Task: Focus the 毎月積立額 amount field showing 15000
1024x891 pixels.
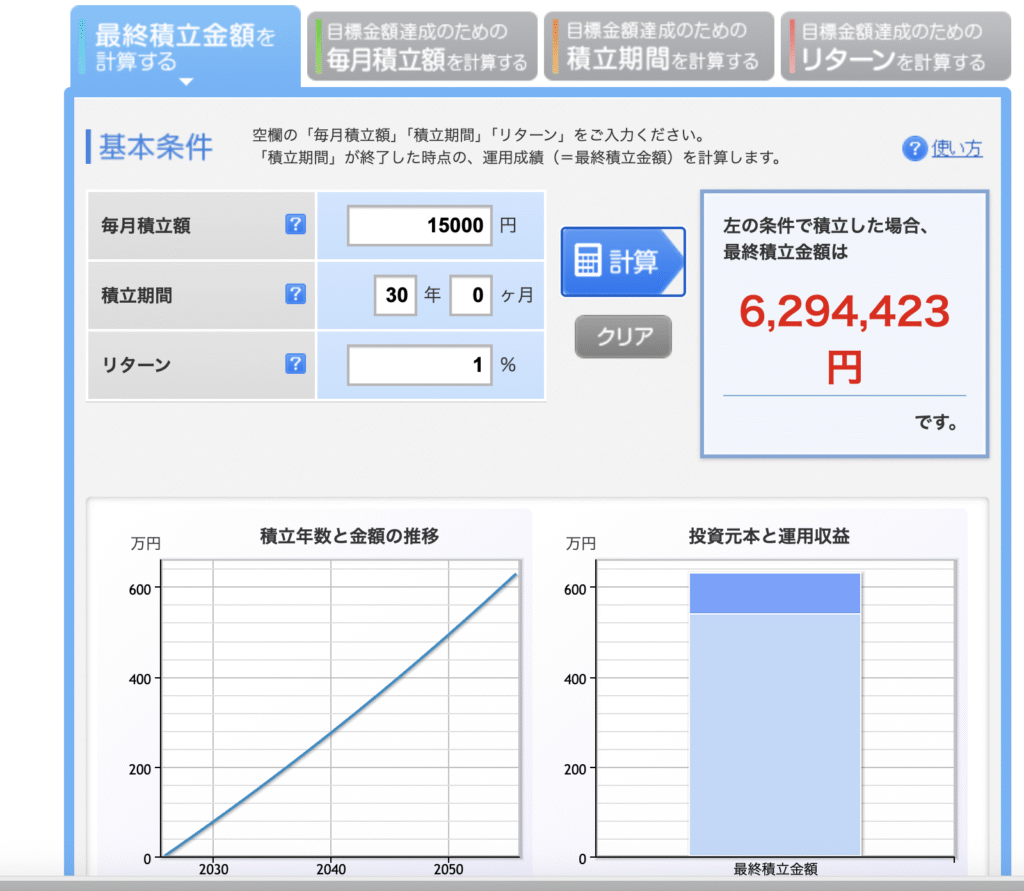Action: [x=420, y=225]
